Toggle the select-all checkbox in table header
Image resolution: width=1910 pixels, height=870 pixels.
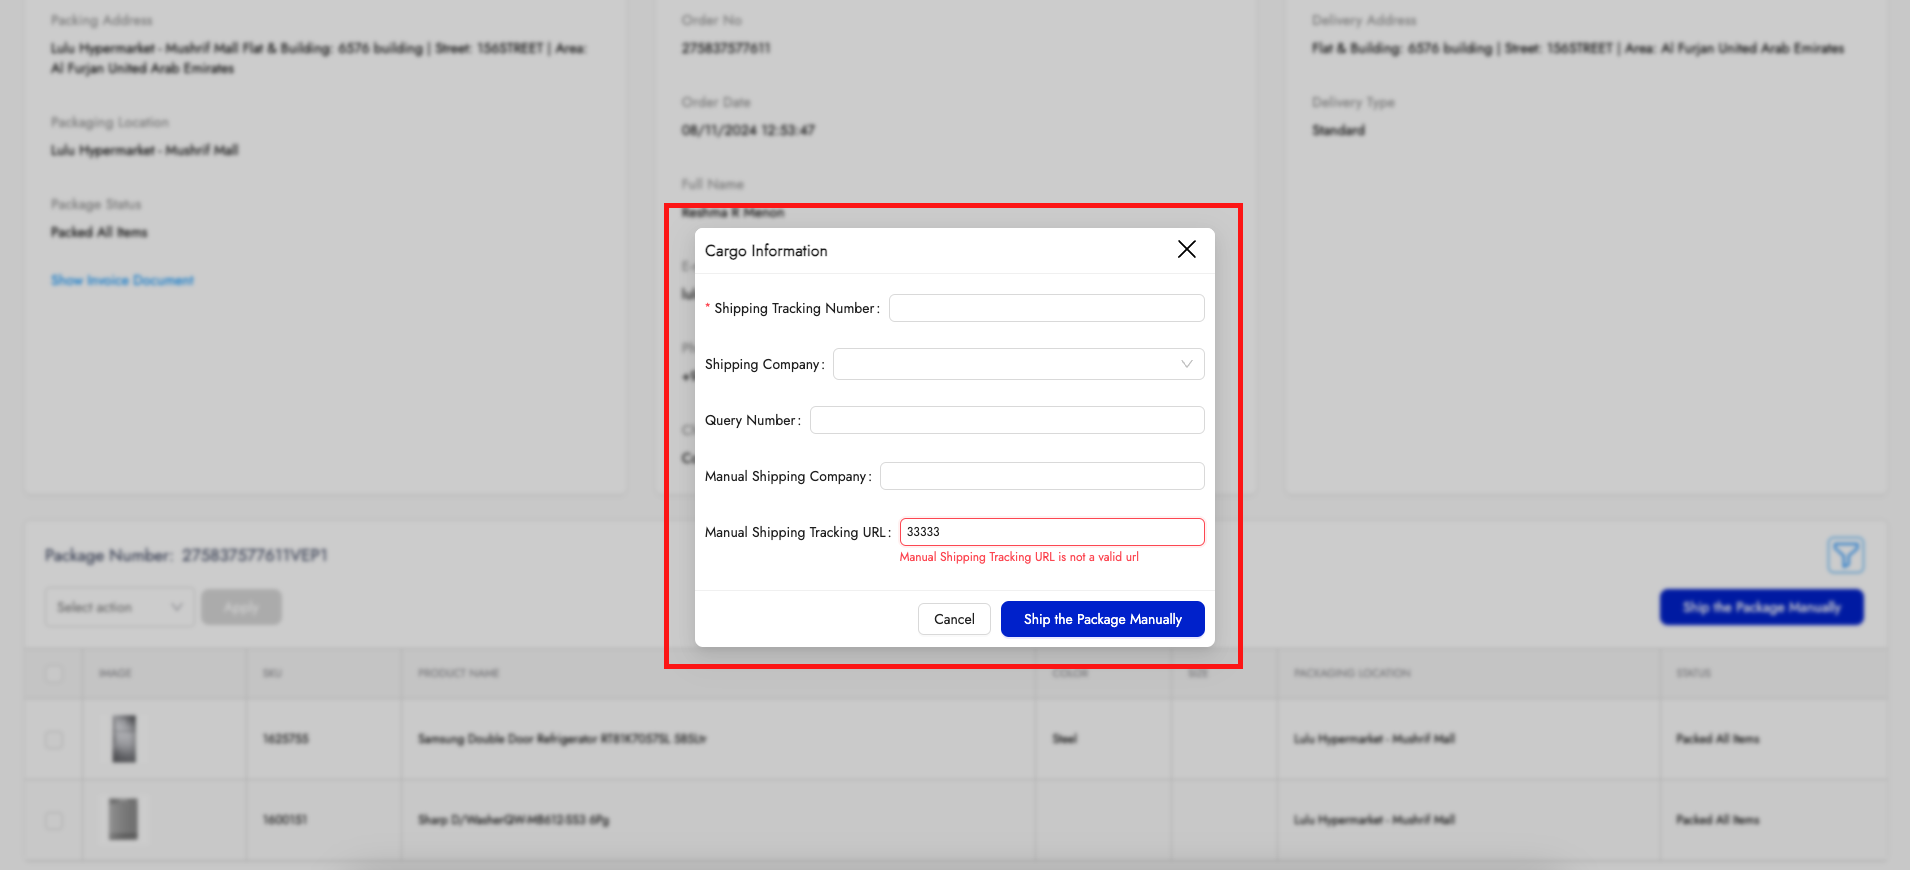click(54, 673)
